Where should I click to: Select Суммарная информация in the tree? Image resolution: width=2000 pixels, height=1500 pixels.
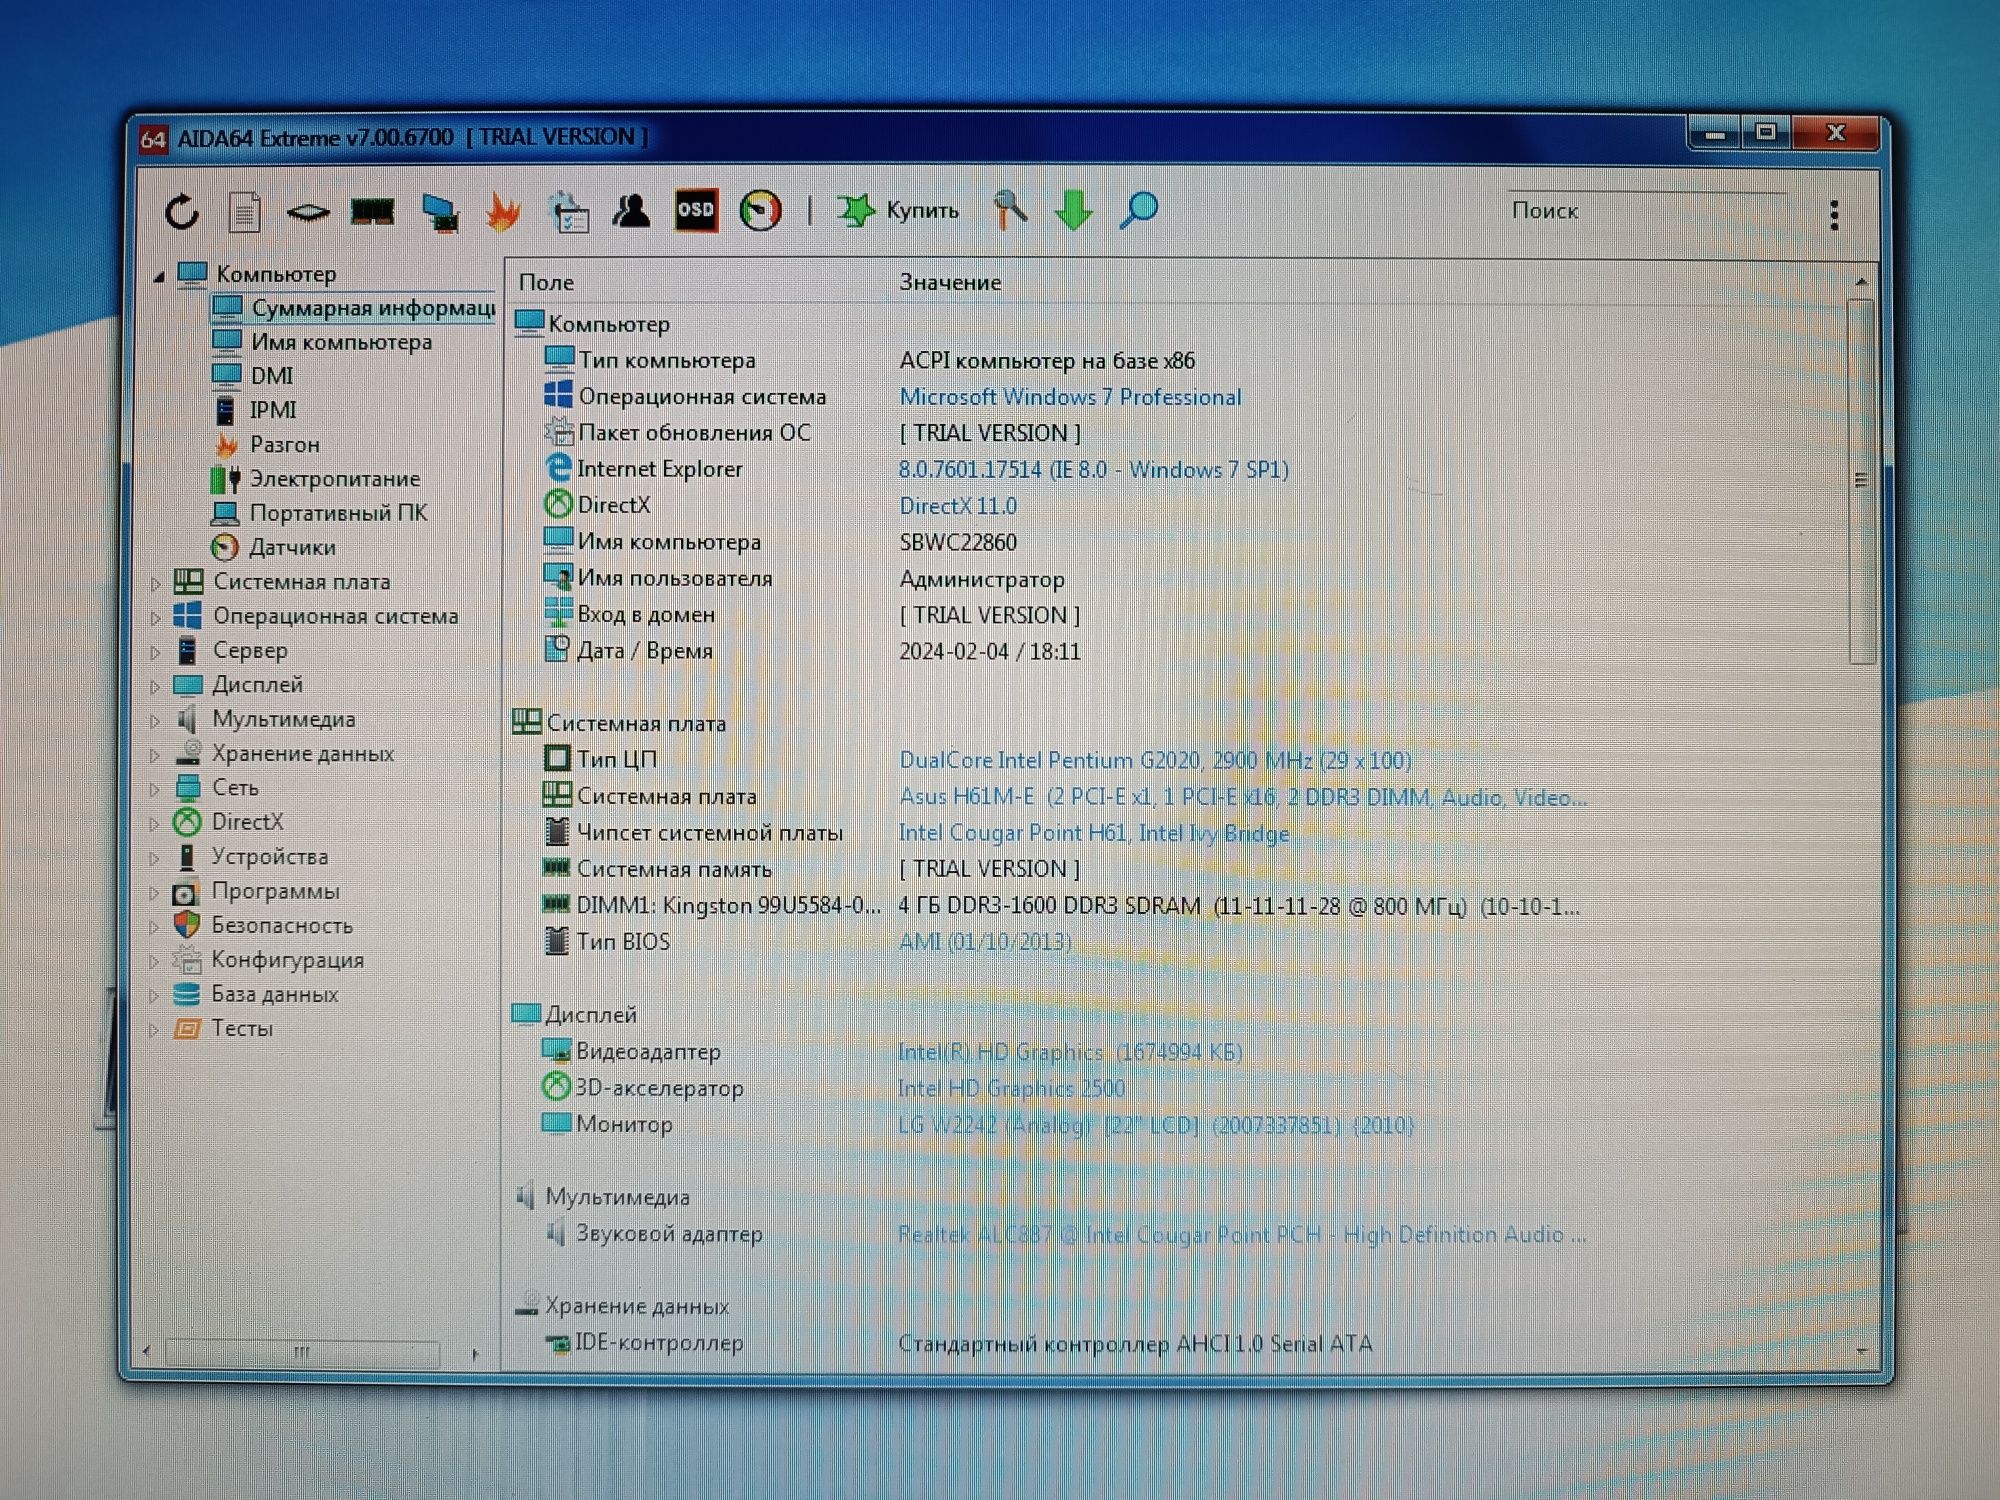355,308
